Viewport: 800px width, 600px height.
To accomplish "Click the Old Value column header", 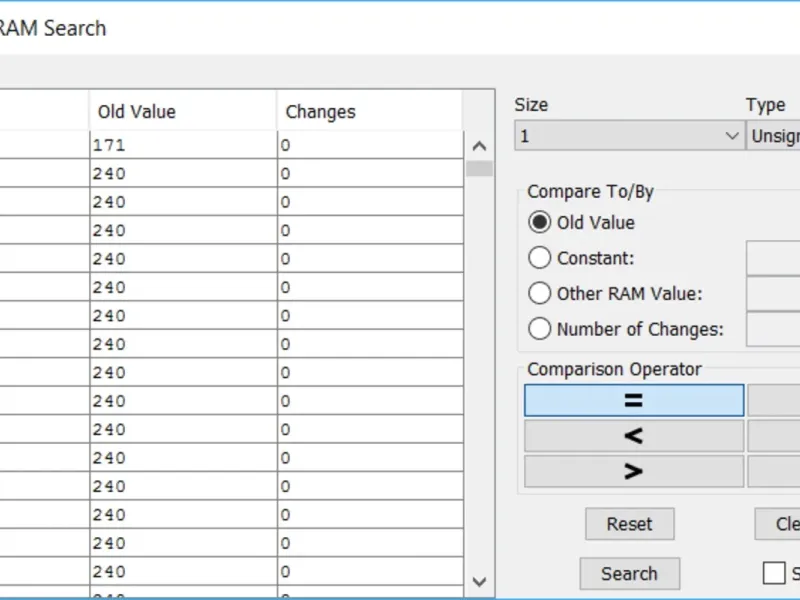I will click(182, 111).
